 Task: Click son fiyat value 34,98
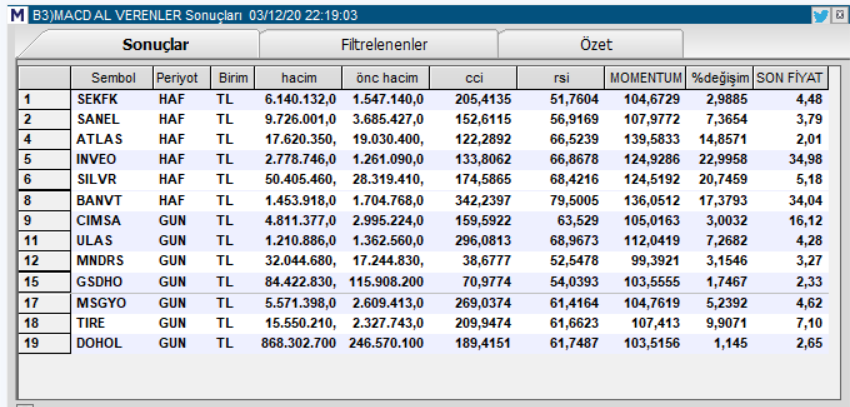tap(806, 159)
